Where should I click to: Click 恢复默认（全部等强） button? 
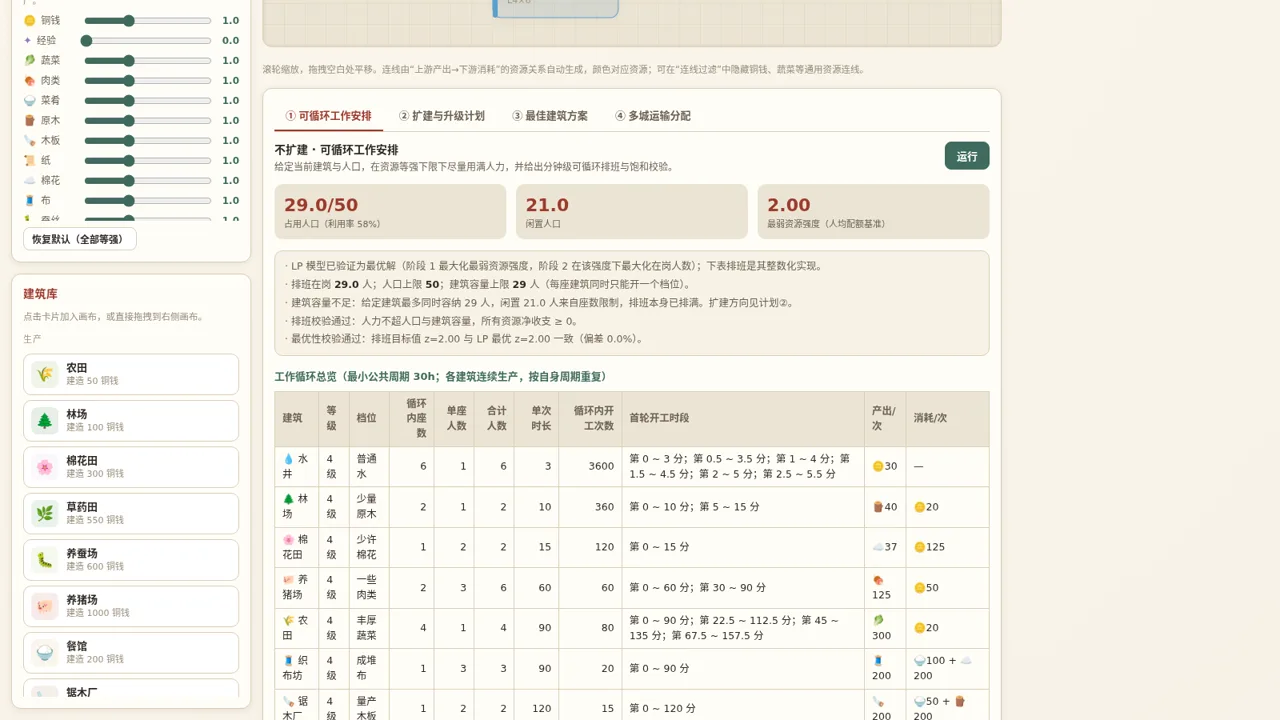(80, 239)
